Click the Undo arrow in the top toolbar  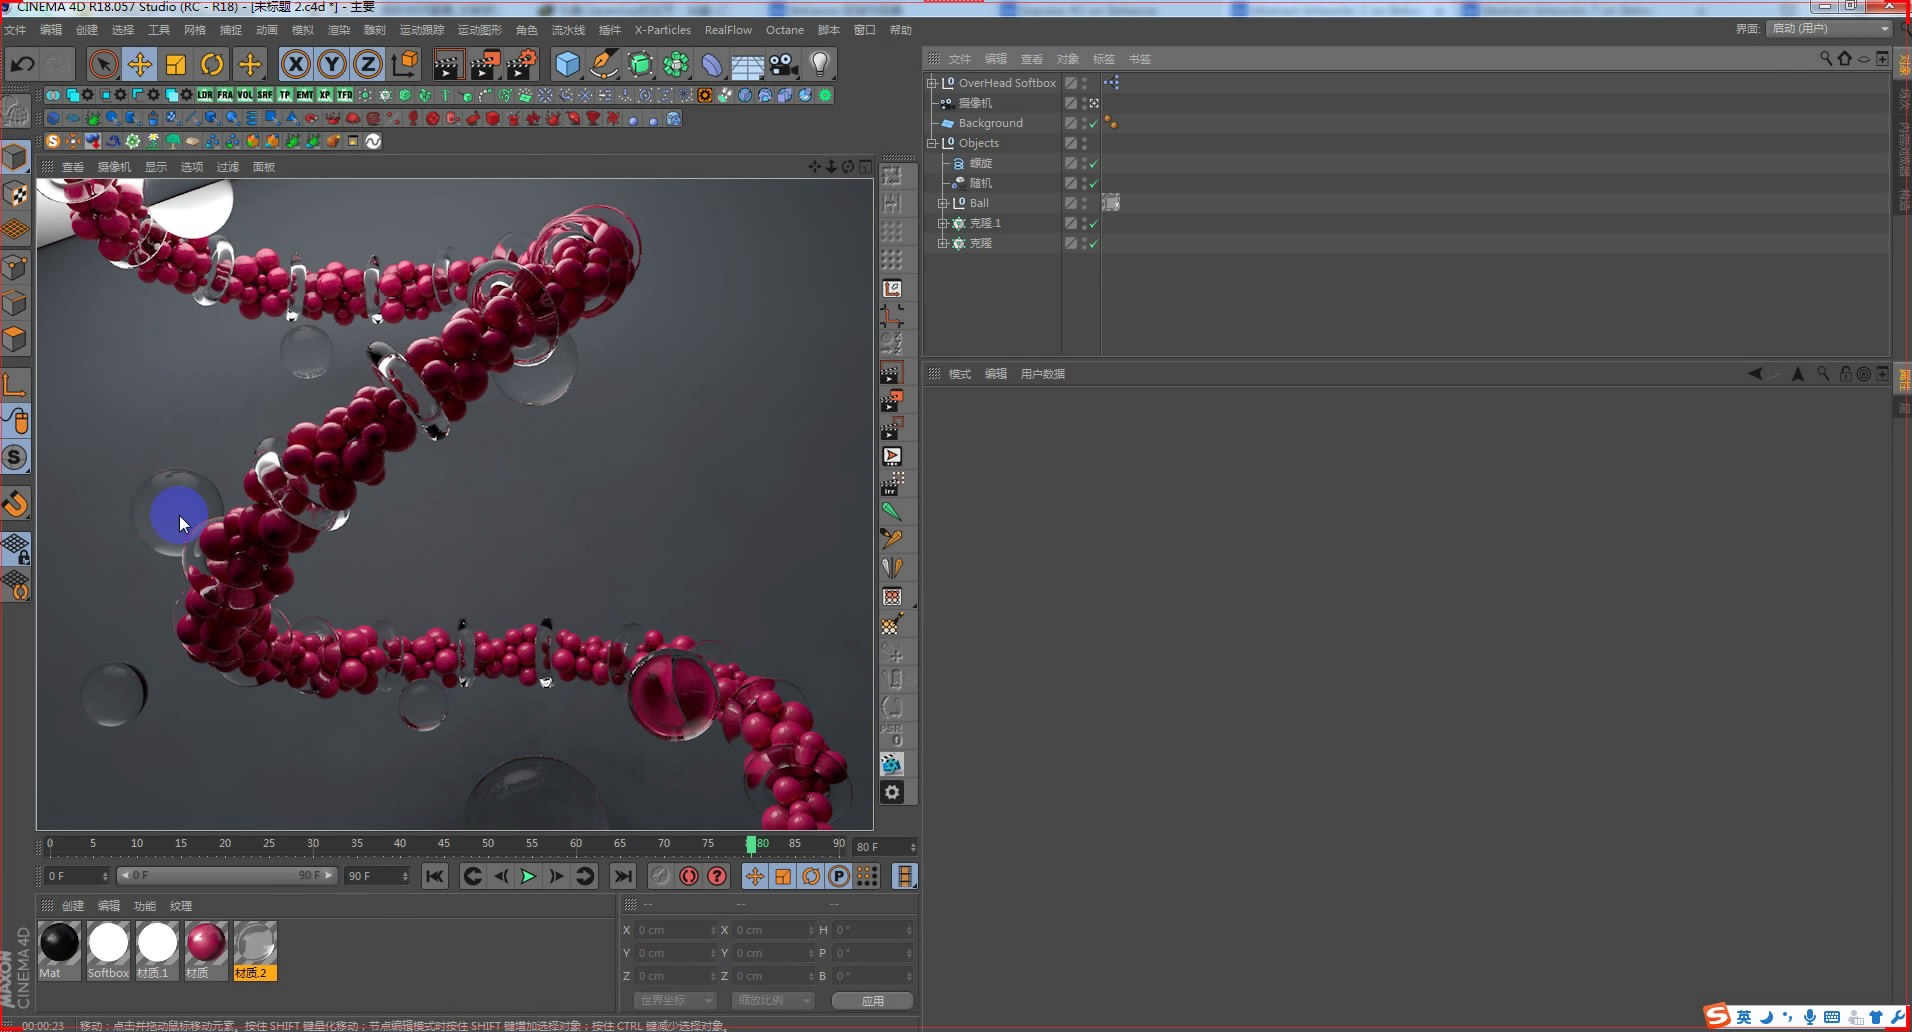tap(22, 65)
